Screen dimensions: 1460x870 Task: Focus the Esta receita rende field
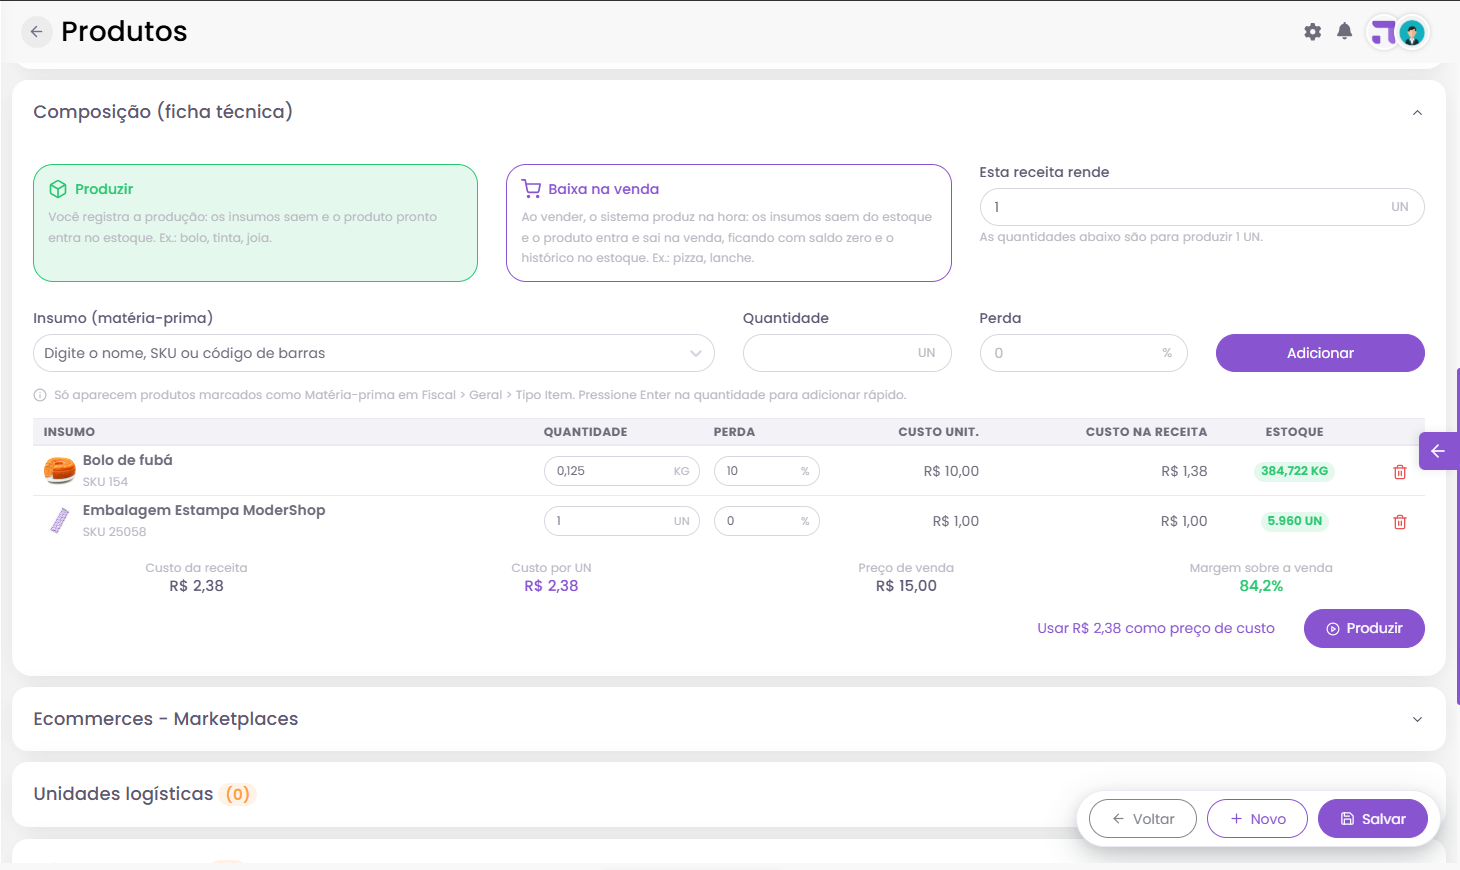[x=1202, y=207]
